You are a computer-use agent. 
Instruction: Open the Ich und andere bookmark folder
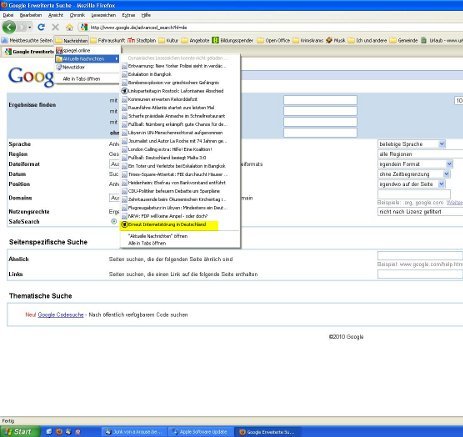tap(368, 40)
